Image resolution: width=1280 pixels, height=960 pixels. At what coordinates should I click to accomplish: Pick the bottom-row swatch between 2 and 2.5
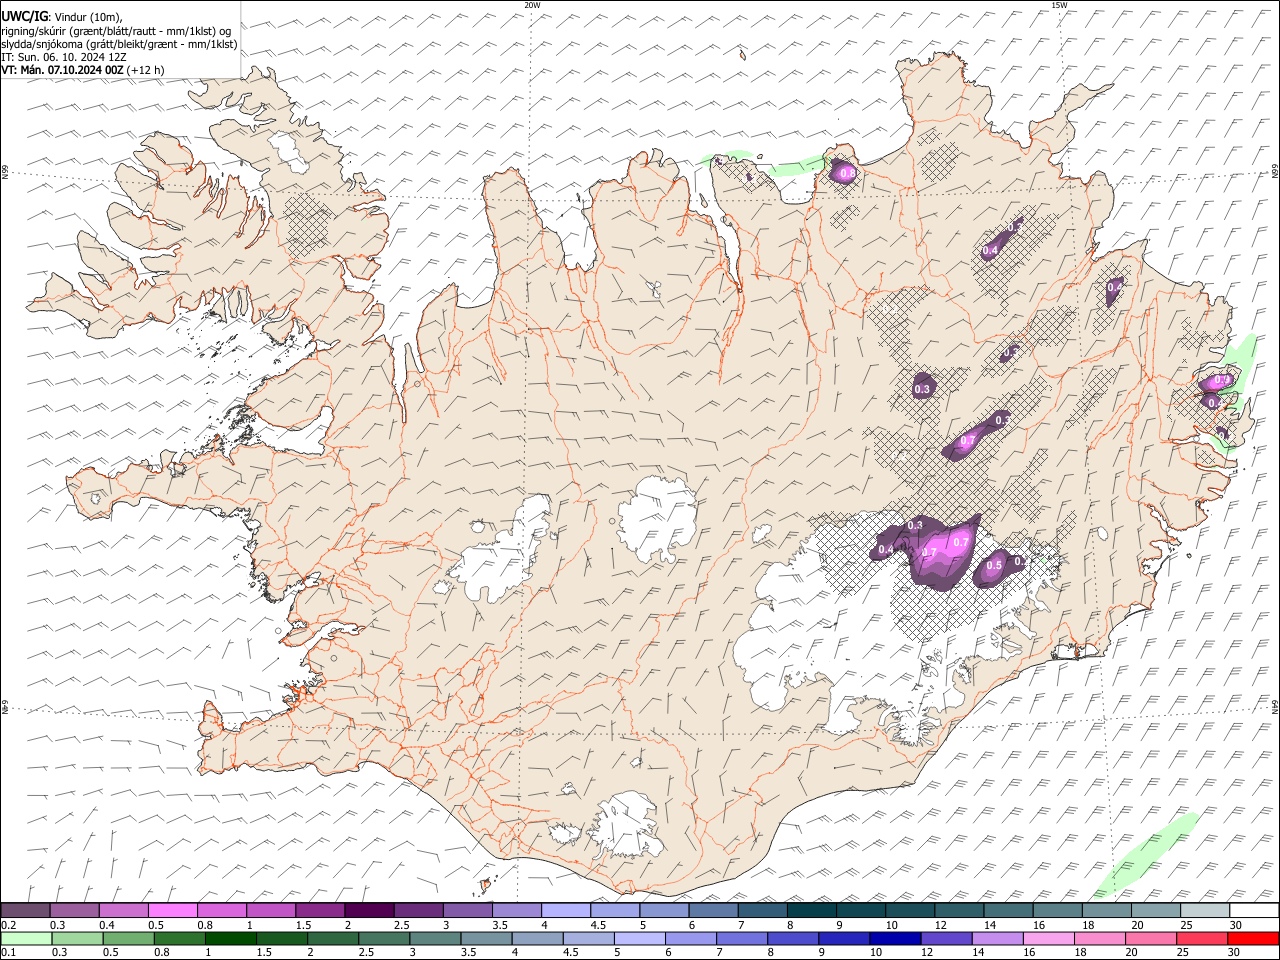point(332,938)
